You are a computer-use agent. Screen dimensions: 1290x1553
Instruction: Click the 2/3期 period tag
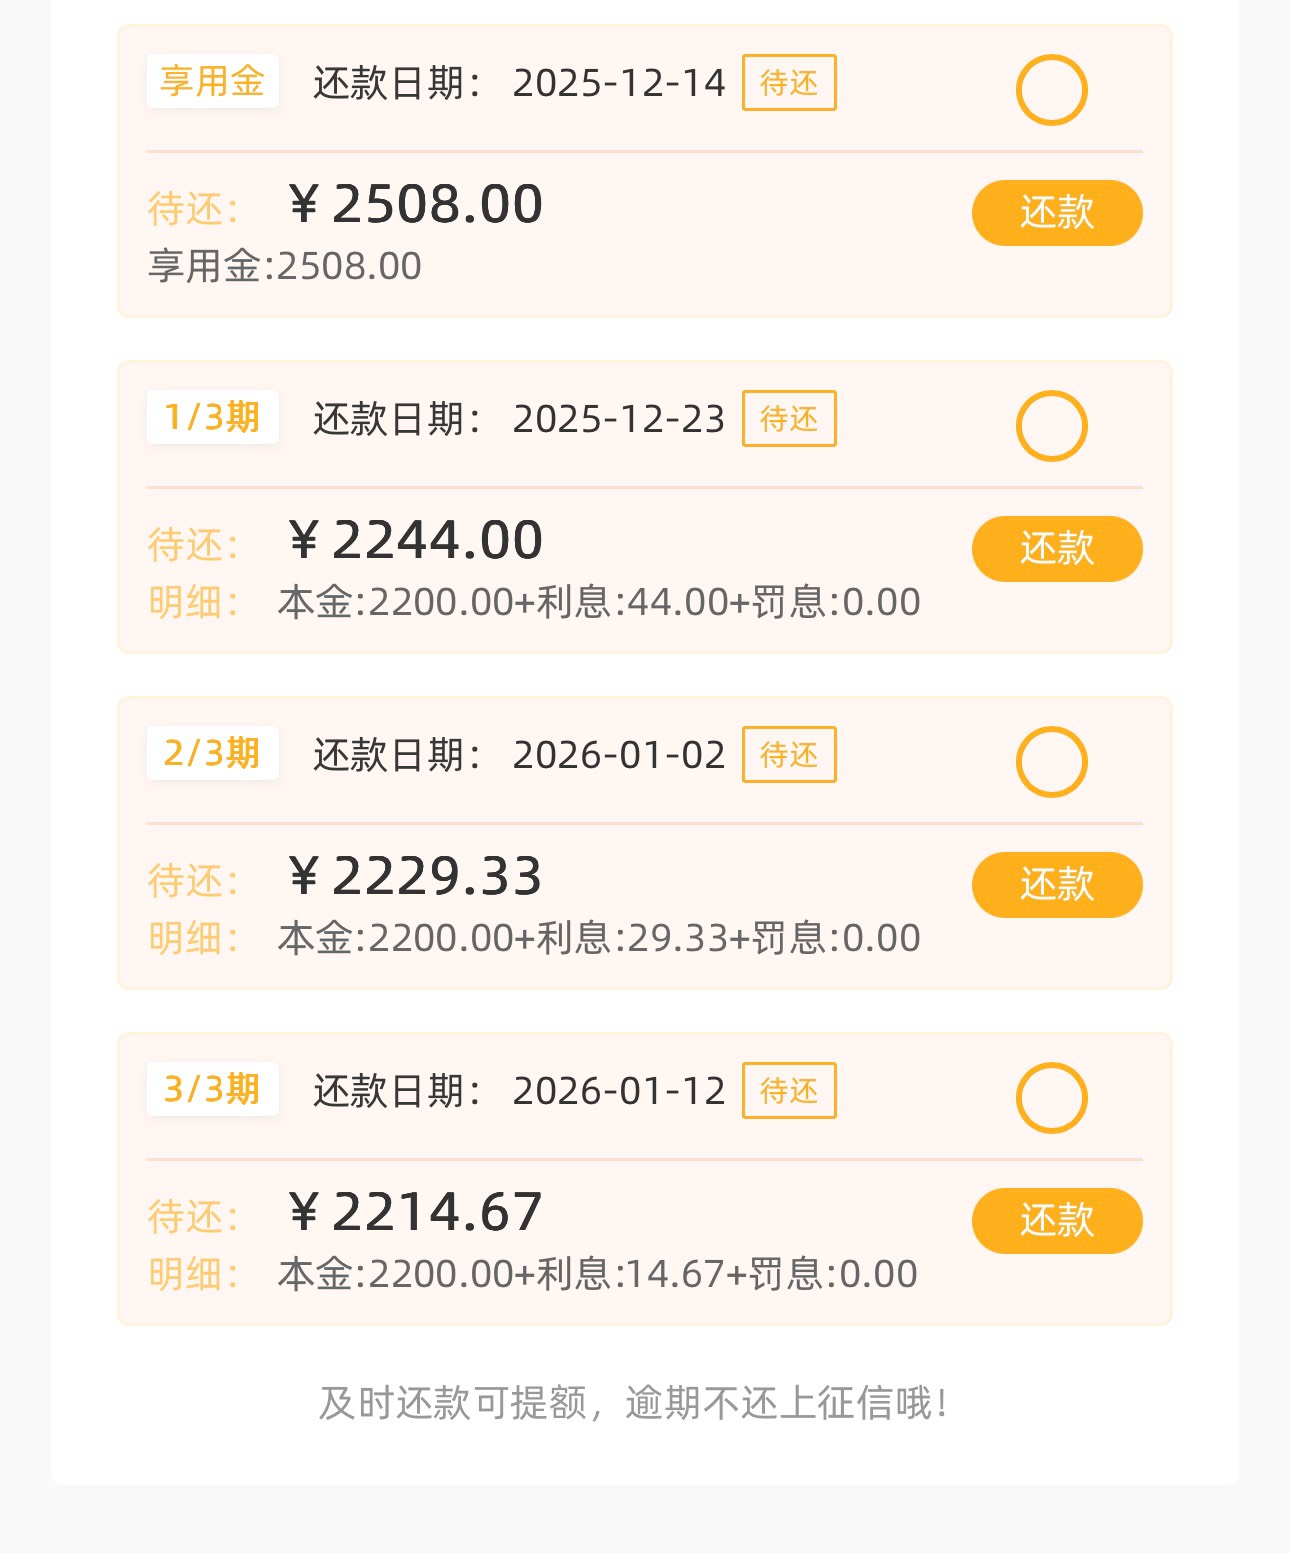pos(212,753)
